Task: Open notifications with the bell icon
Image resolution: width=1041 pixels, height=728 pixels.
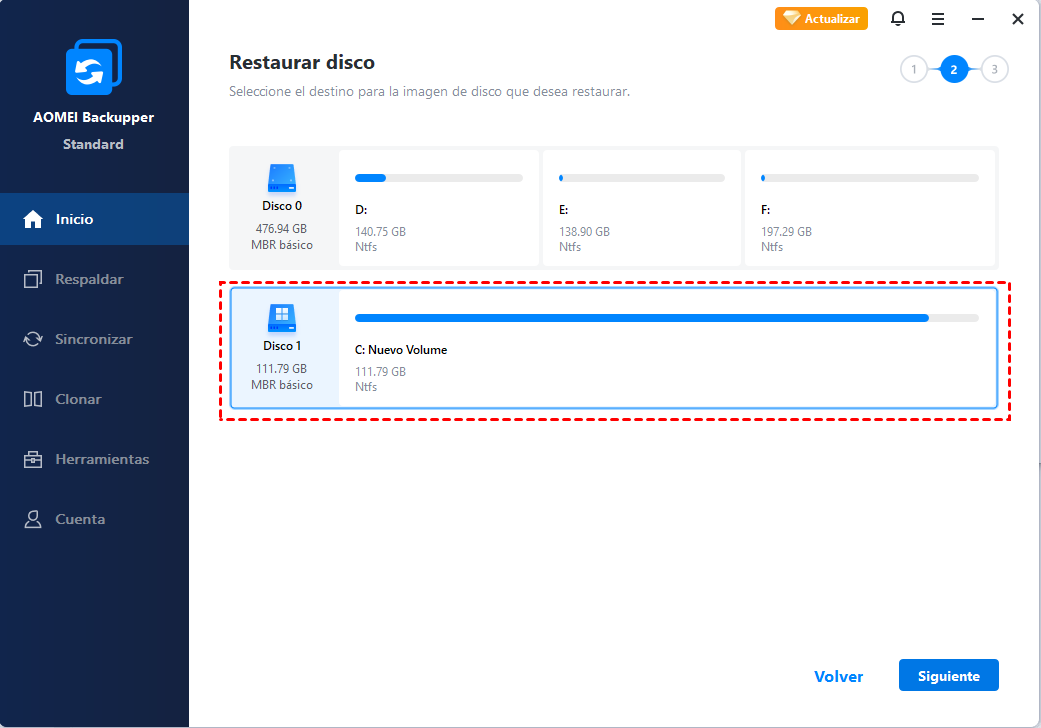Action: point(898,19)
